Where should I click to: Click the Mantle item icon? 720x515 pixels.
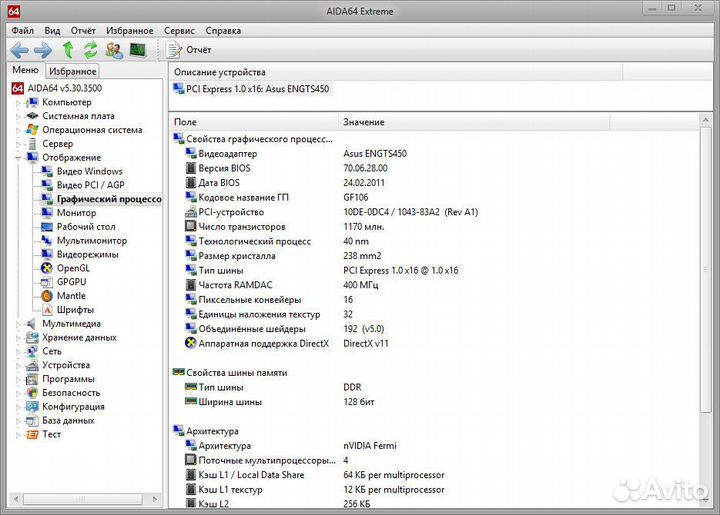47,296
